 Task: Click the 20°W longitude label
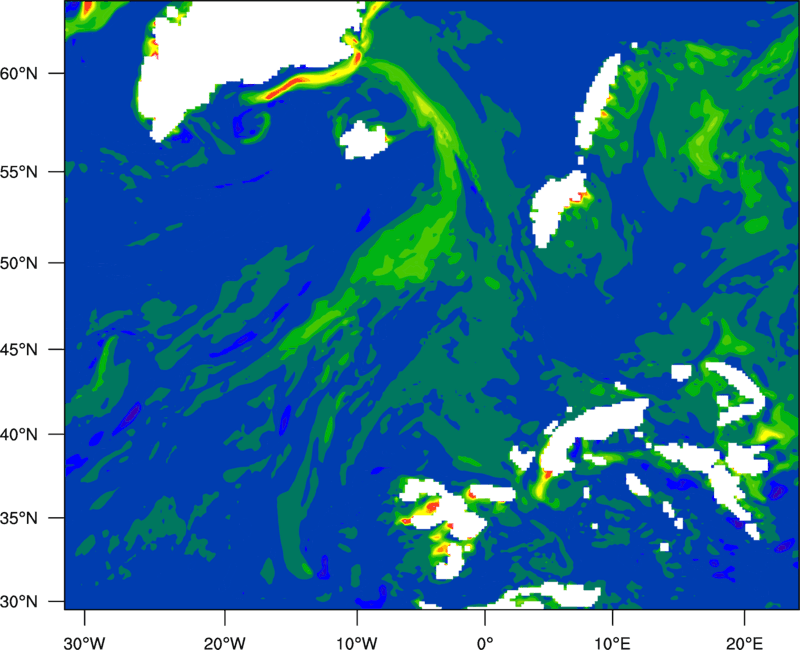pos(224,643)
